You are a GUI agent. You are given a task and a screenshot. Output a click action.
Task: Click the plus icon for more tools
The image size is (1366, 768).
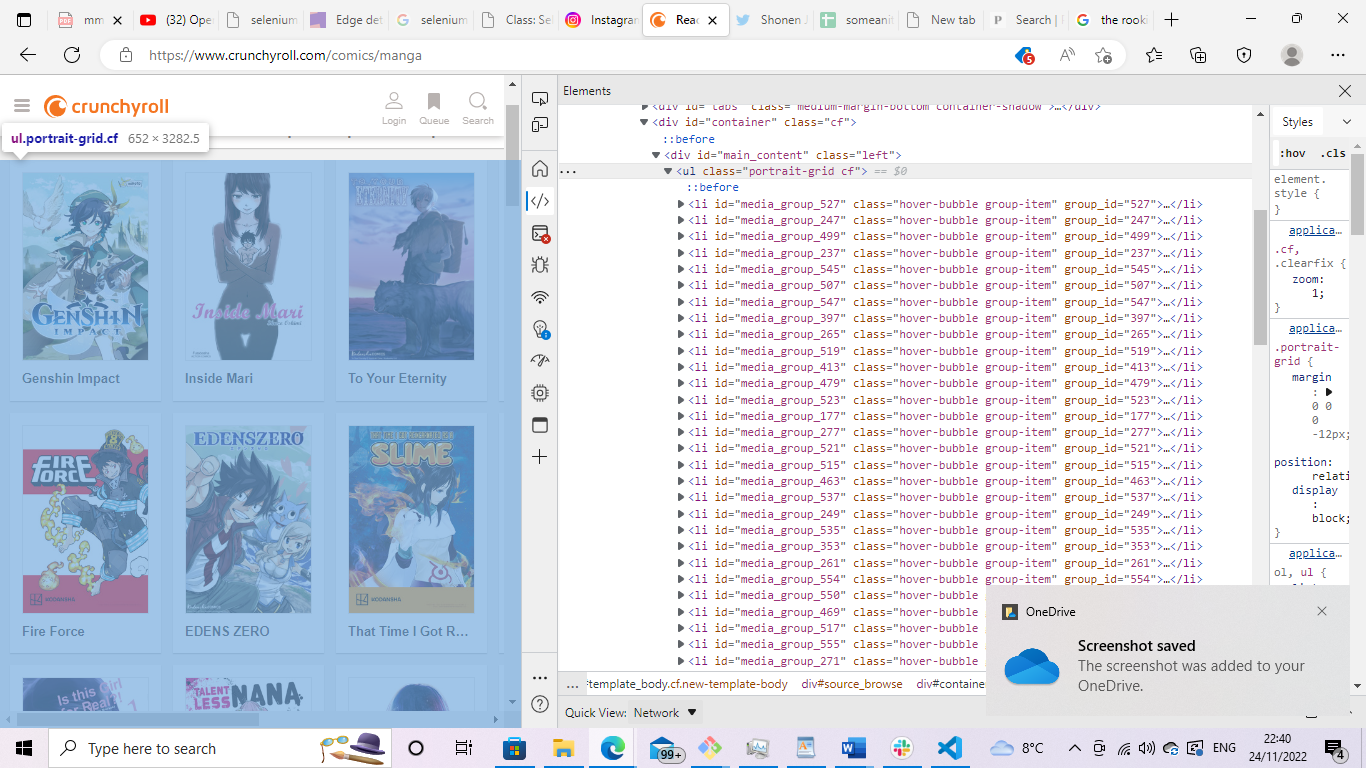[x=540, y=457]
